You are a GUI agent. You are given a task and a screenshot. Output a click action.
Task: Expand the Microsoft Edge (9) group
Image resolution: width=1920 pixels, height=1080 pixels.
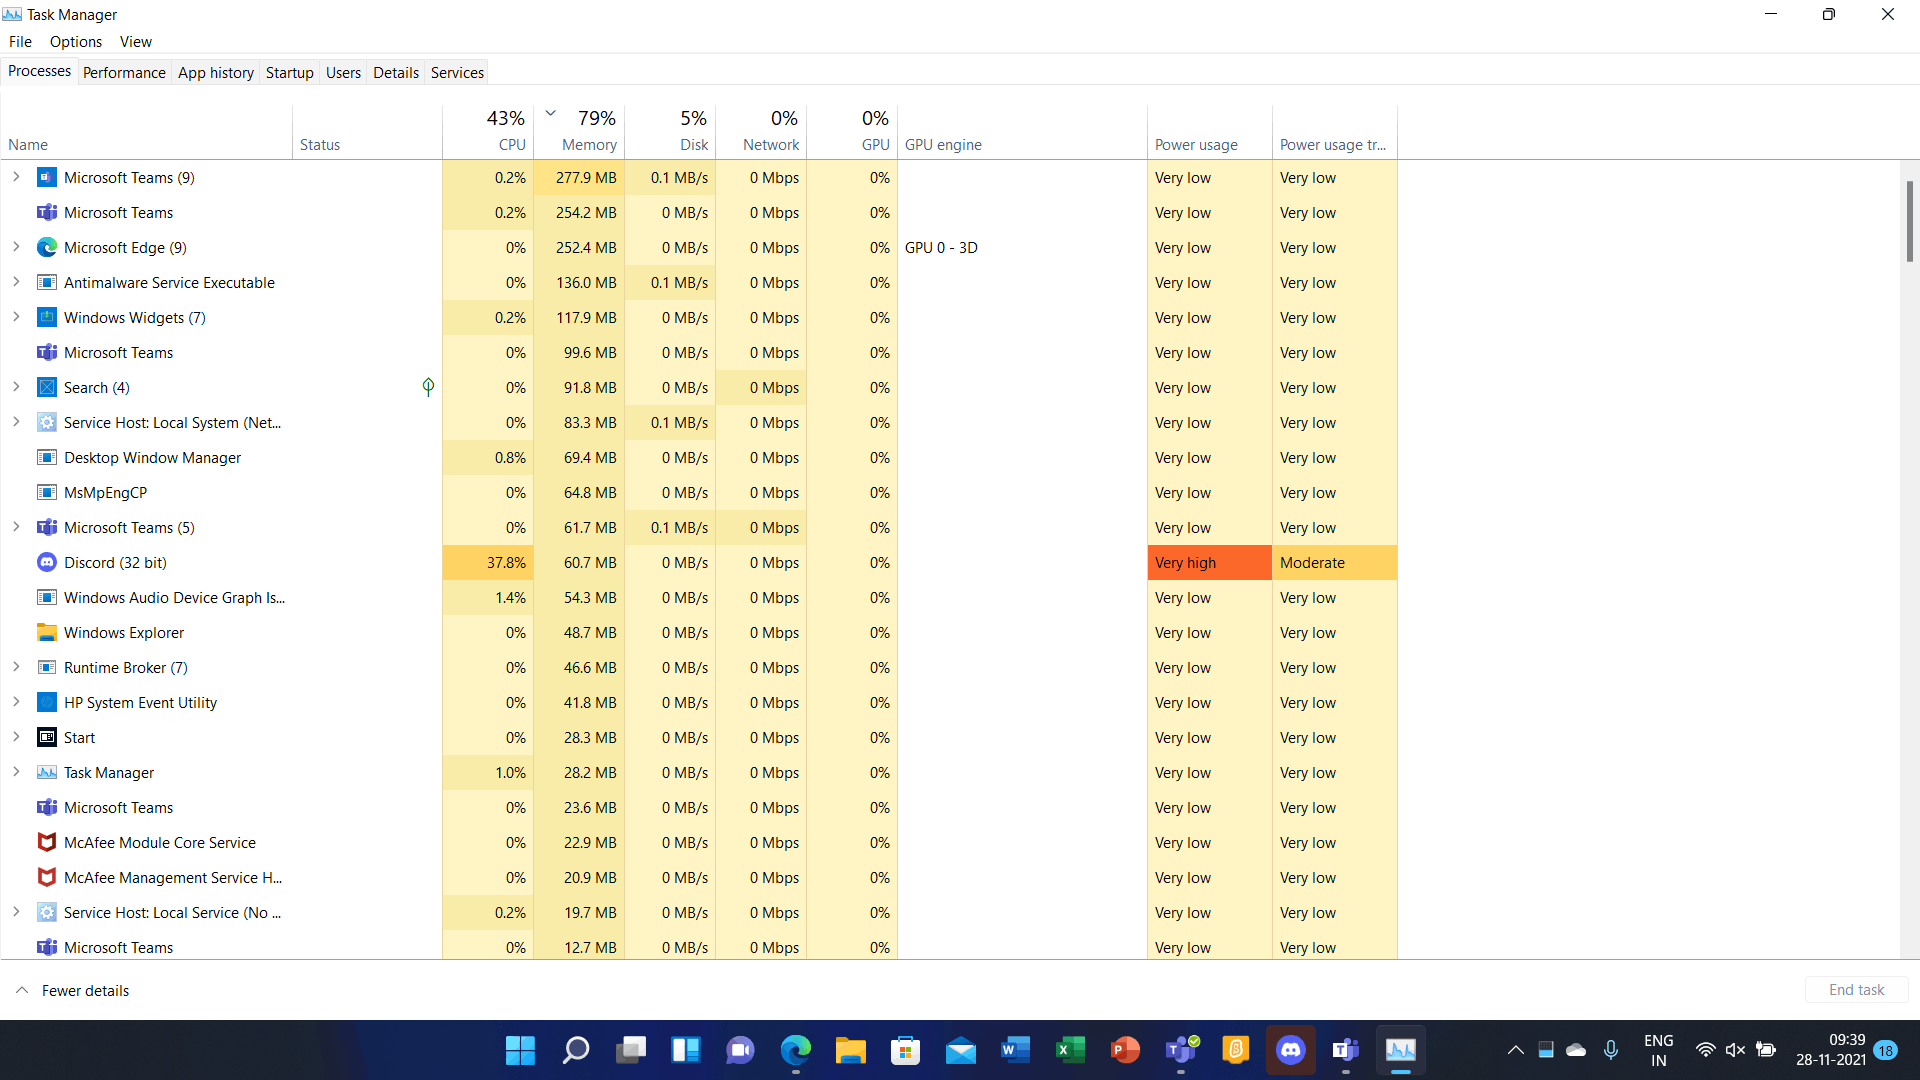(16, 247)
